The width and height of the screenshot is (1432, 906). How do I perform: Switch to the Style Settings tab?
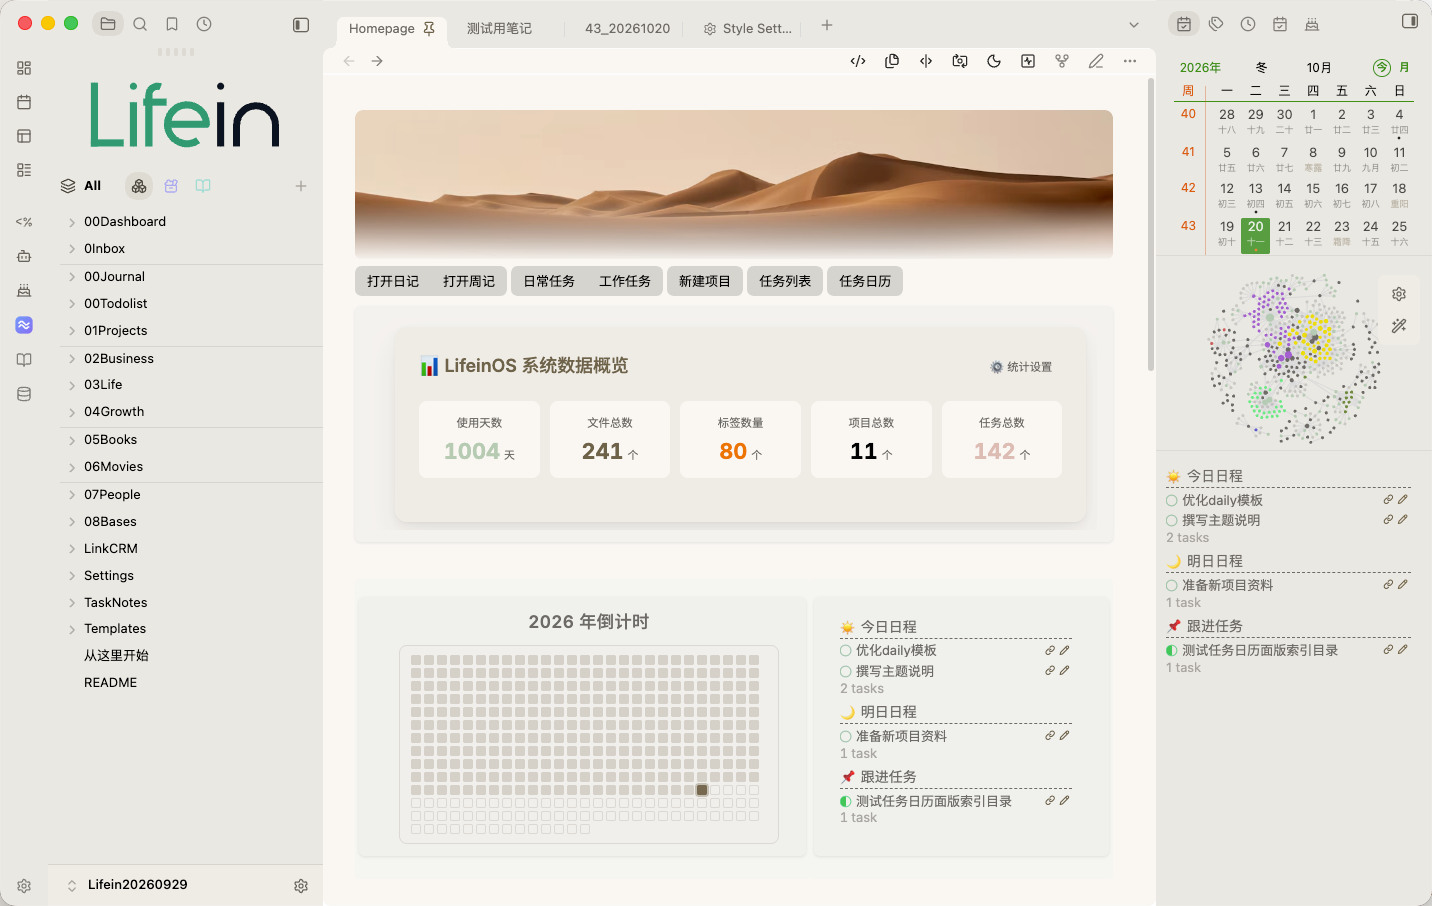pyautogui.click(x=748, y=29)
